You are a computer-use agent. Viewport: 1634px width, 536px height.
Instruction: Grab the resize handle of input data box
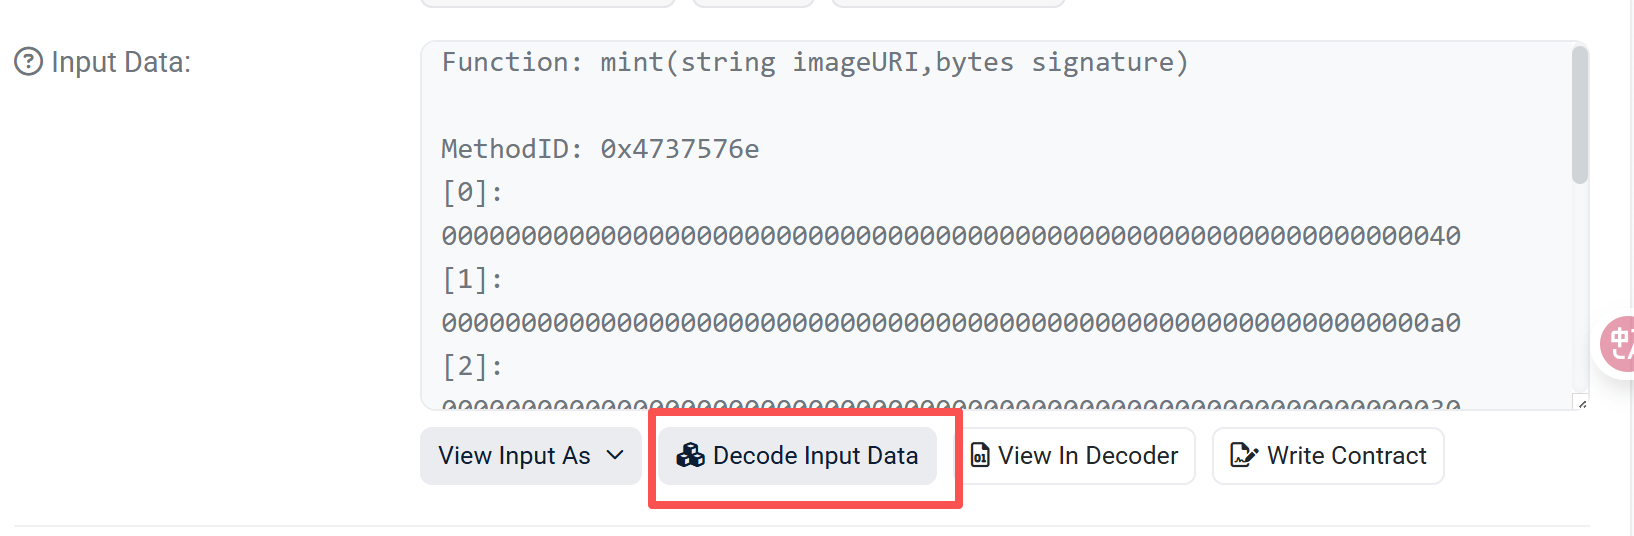1581,403
